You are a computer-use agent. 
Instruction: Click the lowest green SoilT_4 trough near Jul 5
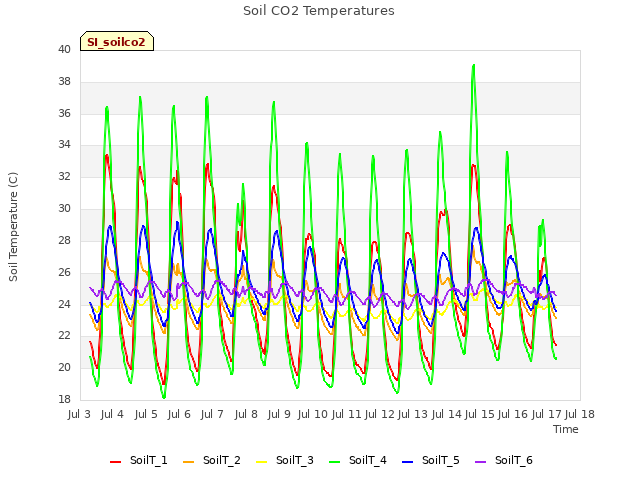[164, 397]
